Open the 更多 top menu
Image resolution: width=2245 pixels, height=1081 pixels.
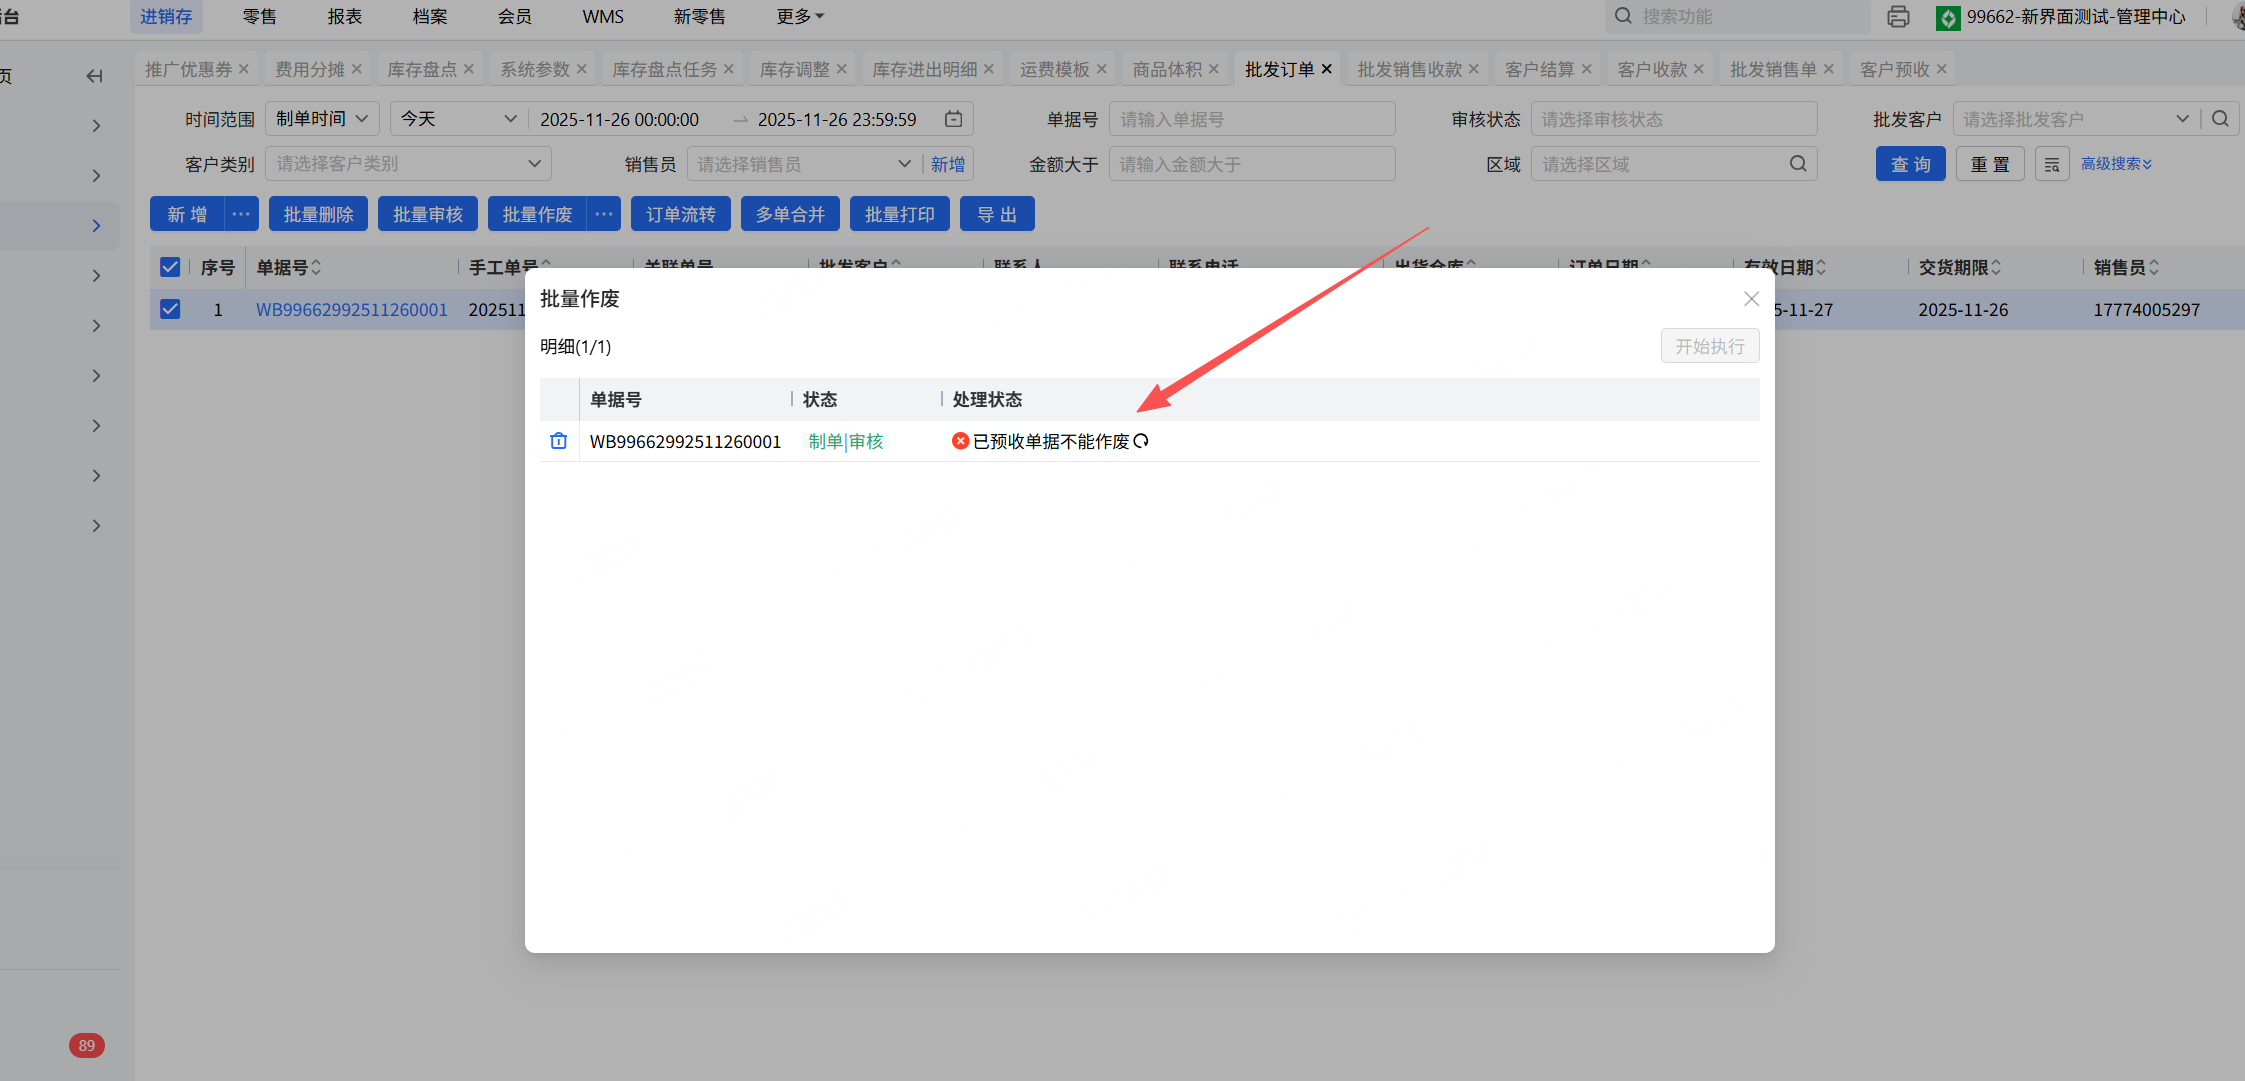pyautogui.click(x=800, y=17)
